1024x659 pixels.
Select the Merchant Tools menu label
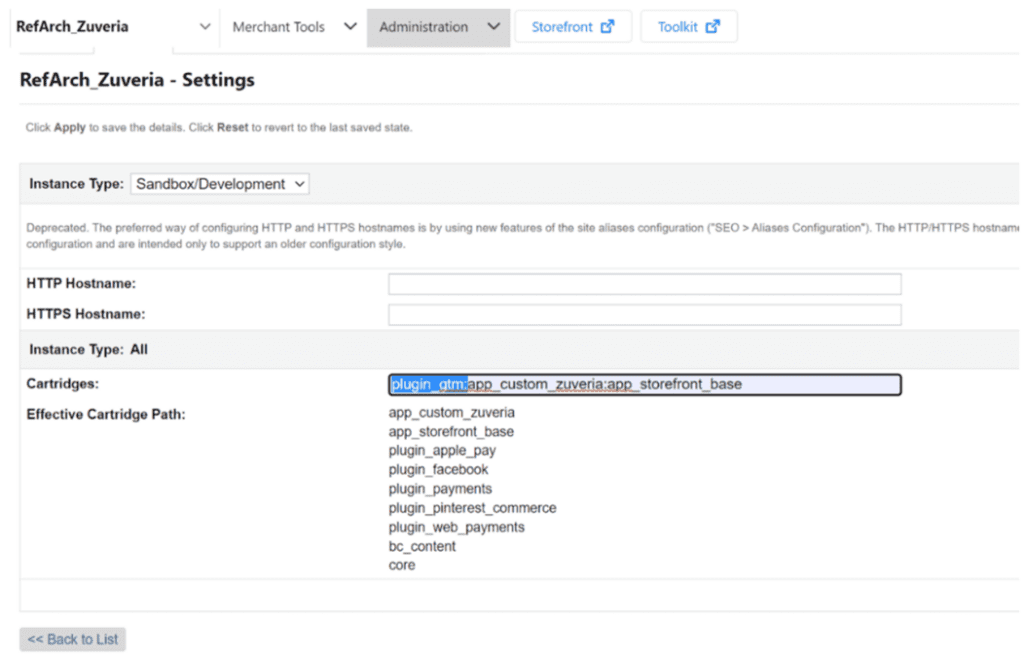278,27
